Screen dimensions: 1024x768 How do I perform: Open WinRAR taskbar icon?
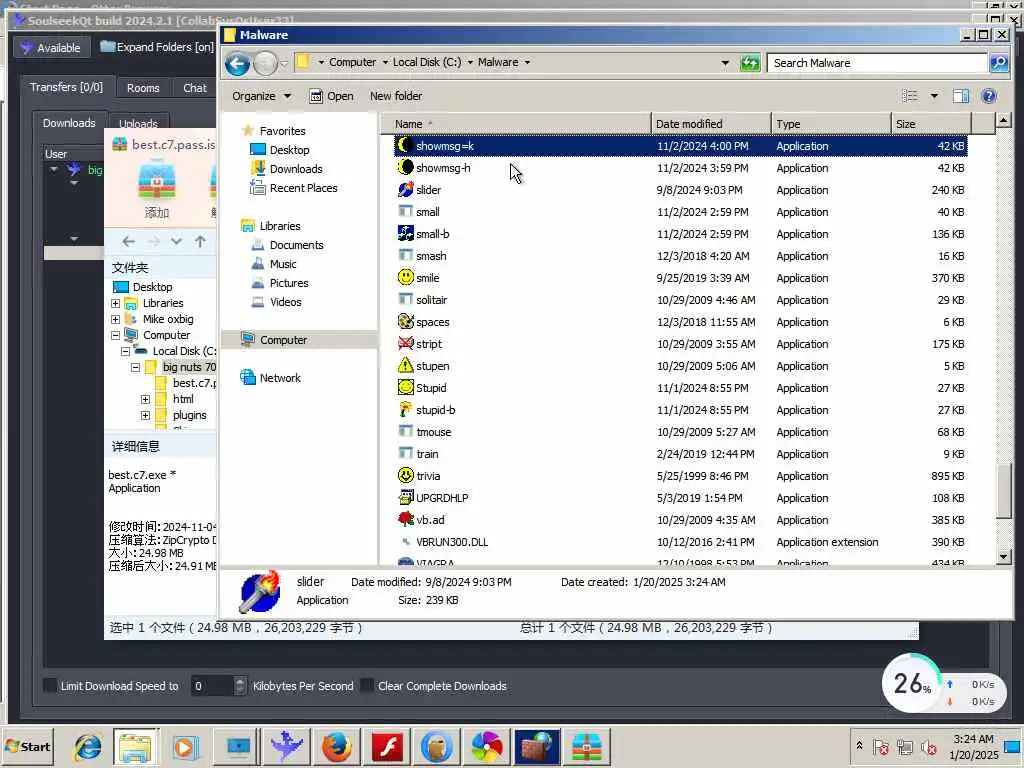click(x=586, y=747)
